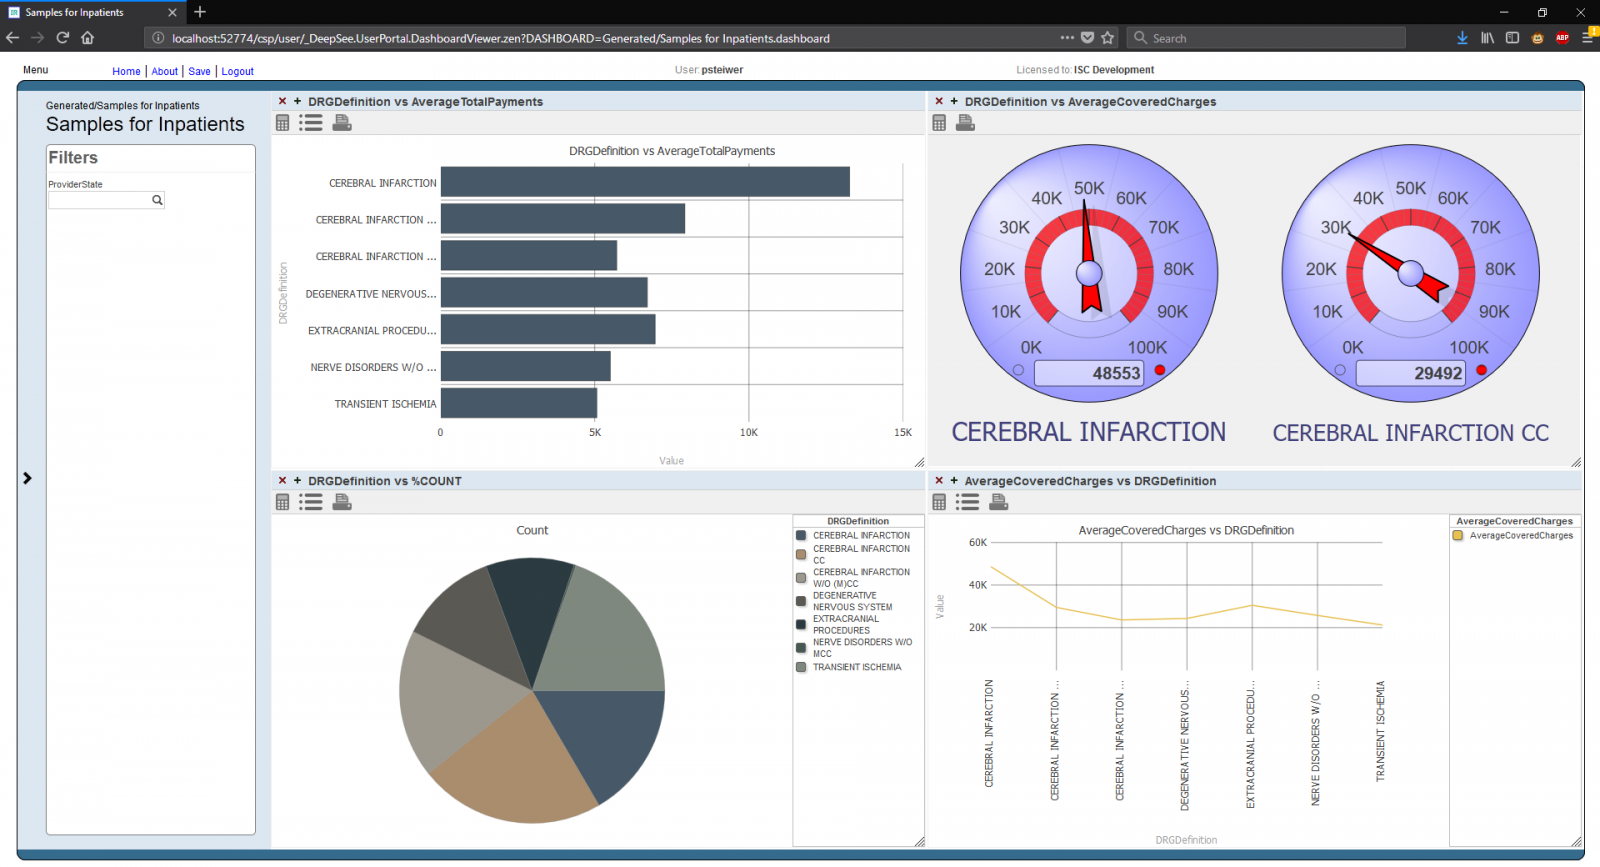Click the list icon in %COUNT pie widget
Viewport: 1600px width, 867px height.
311,502
